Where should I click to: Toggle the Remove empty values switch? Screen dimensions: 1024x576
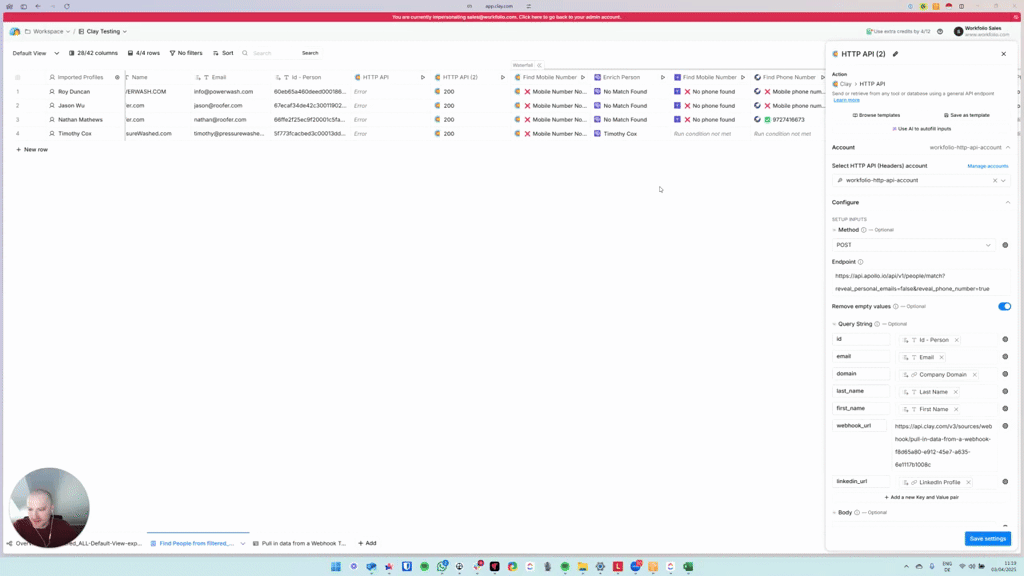point(1004,307)
